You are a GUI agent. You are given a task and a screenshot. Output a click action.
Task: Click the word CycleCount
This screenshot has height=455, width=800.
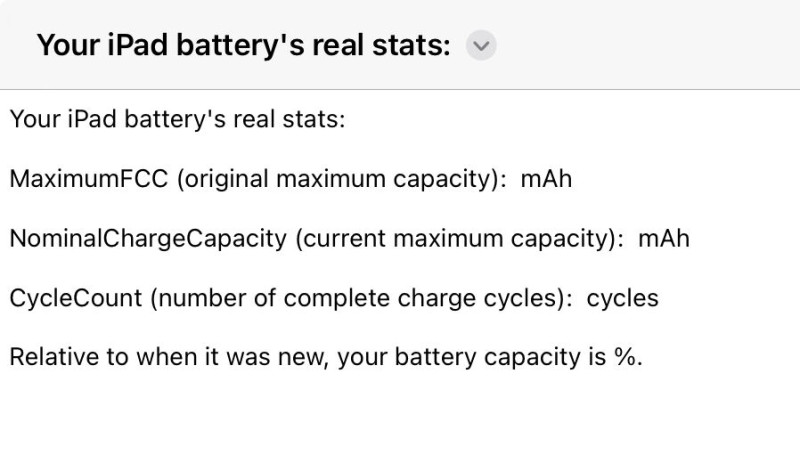click(x=76, y=298)
